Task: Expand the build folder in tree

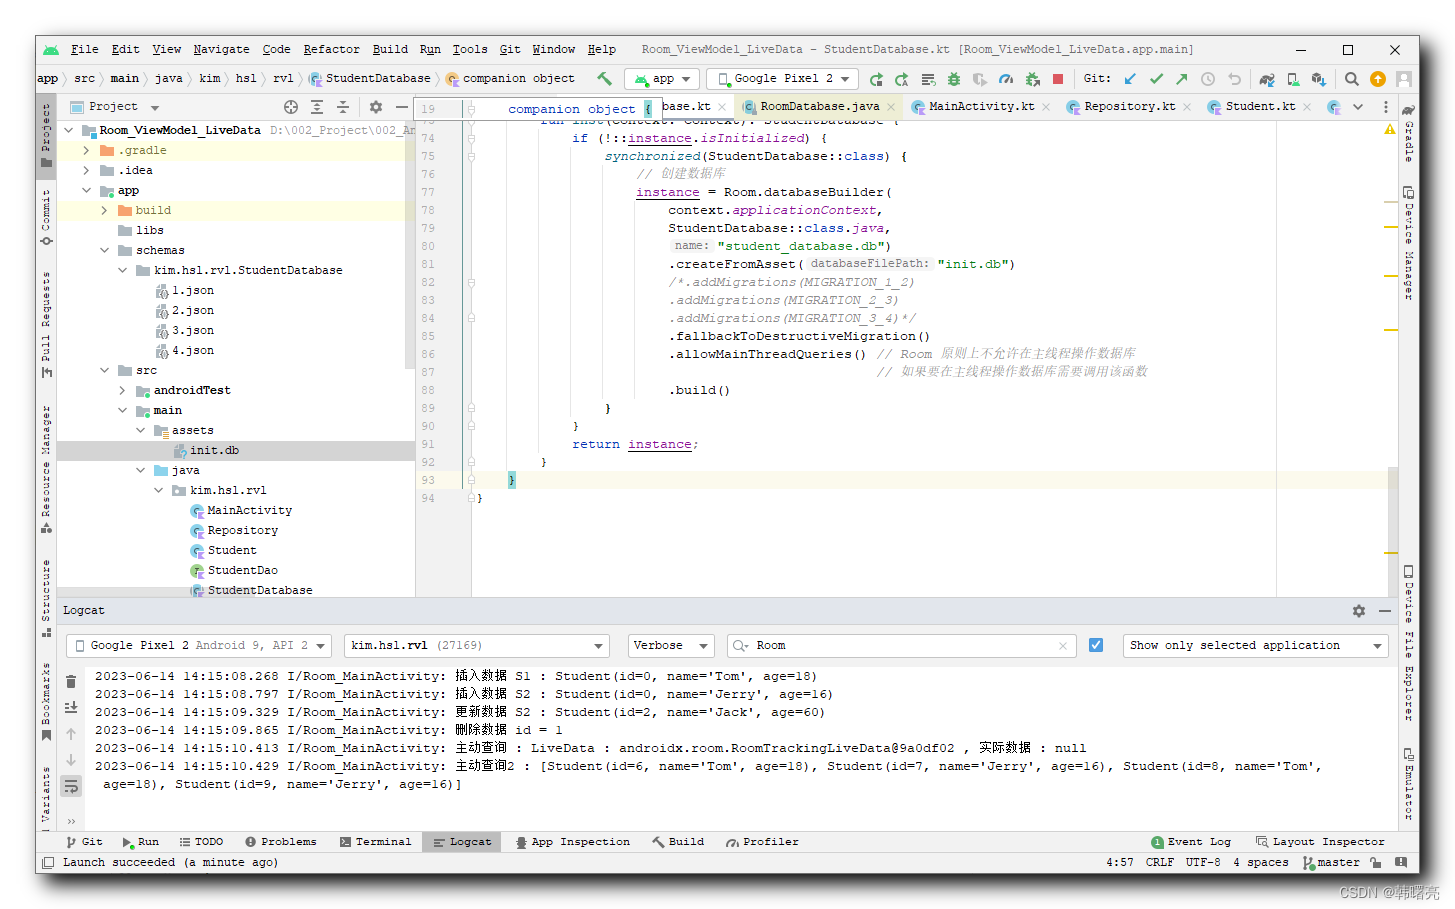Action: click(x=104, y=210)
